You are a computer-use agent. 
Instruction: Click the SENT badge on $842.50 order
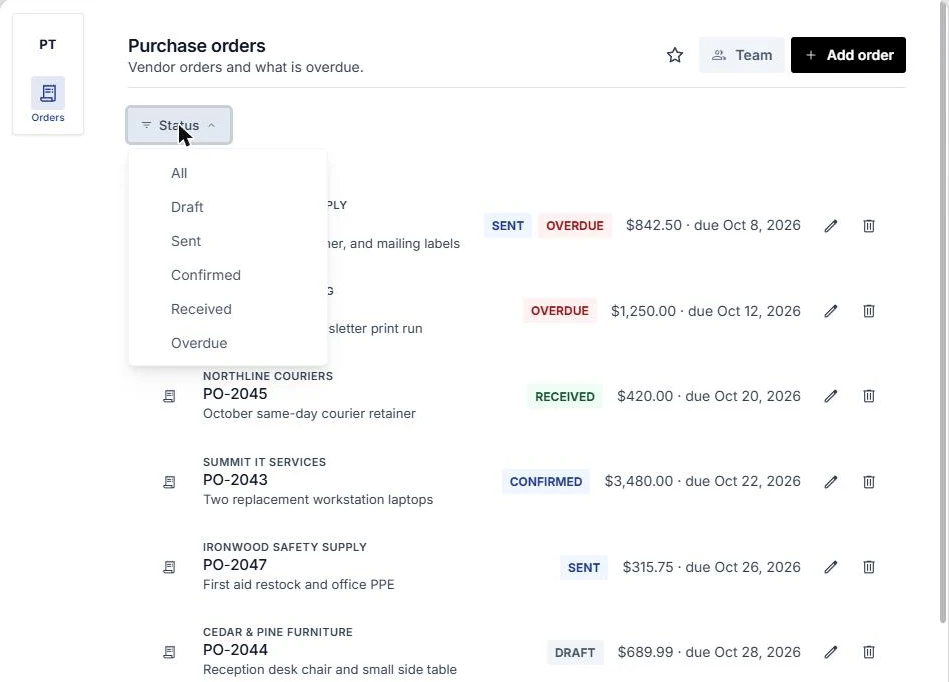(x=507, y=226)
